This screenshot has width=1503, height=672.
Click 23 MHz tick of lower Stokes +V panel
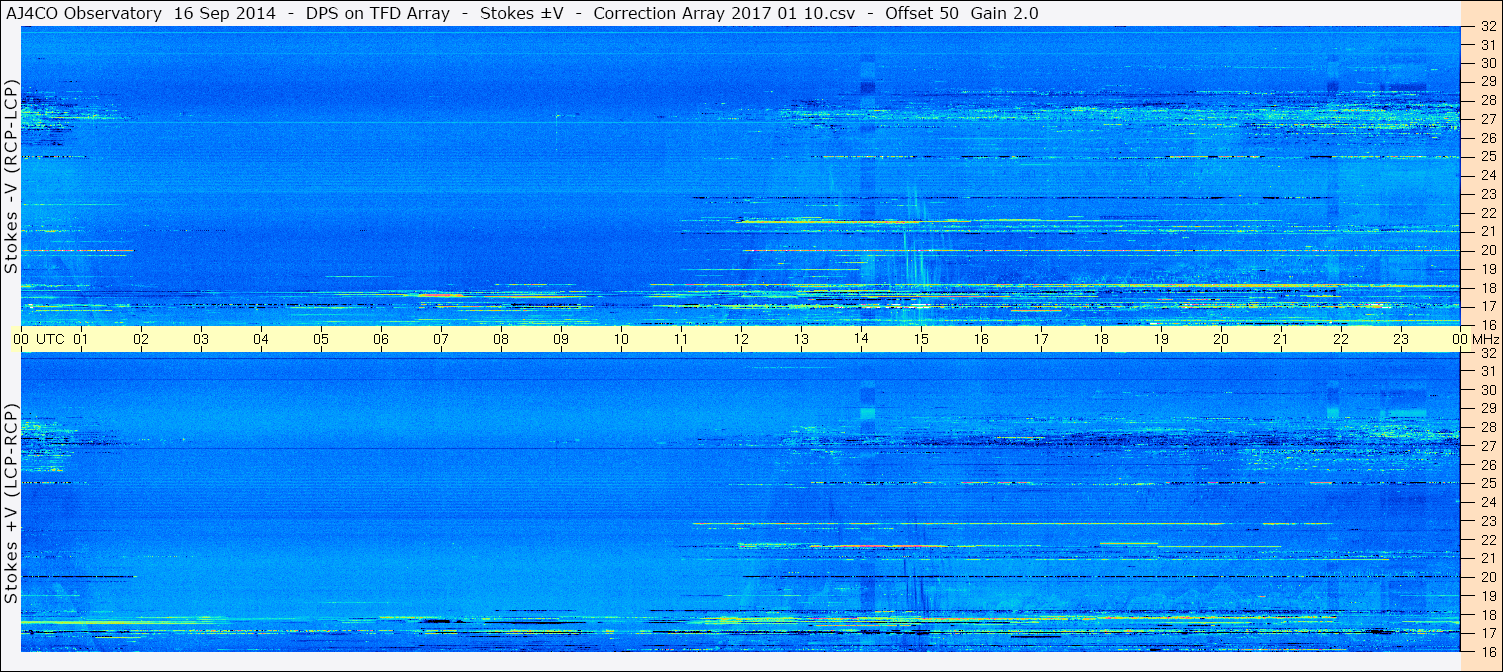(x=1487, y=521)
